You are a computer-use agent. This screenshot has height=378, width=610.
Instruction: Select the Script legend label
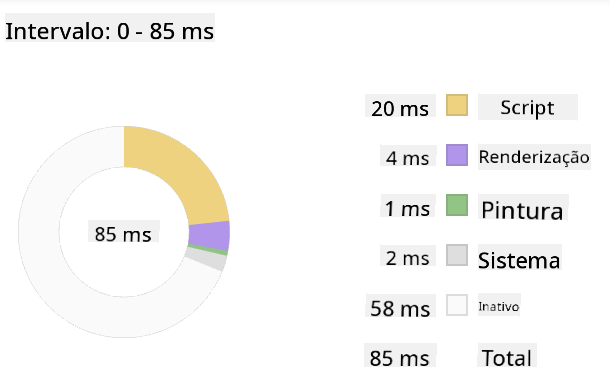(528, 107)
